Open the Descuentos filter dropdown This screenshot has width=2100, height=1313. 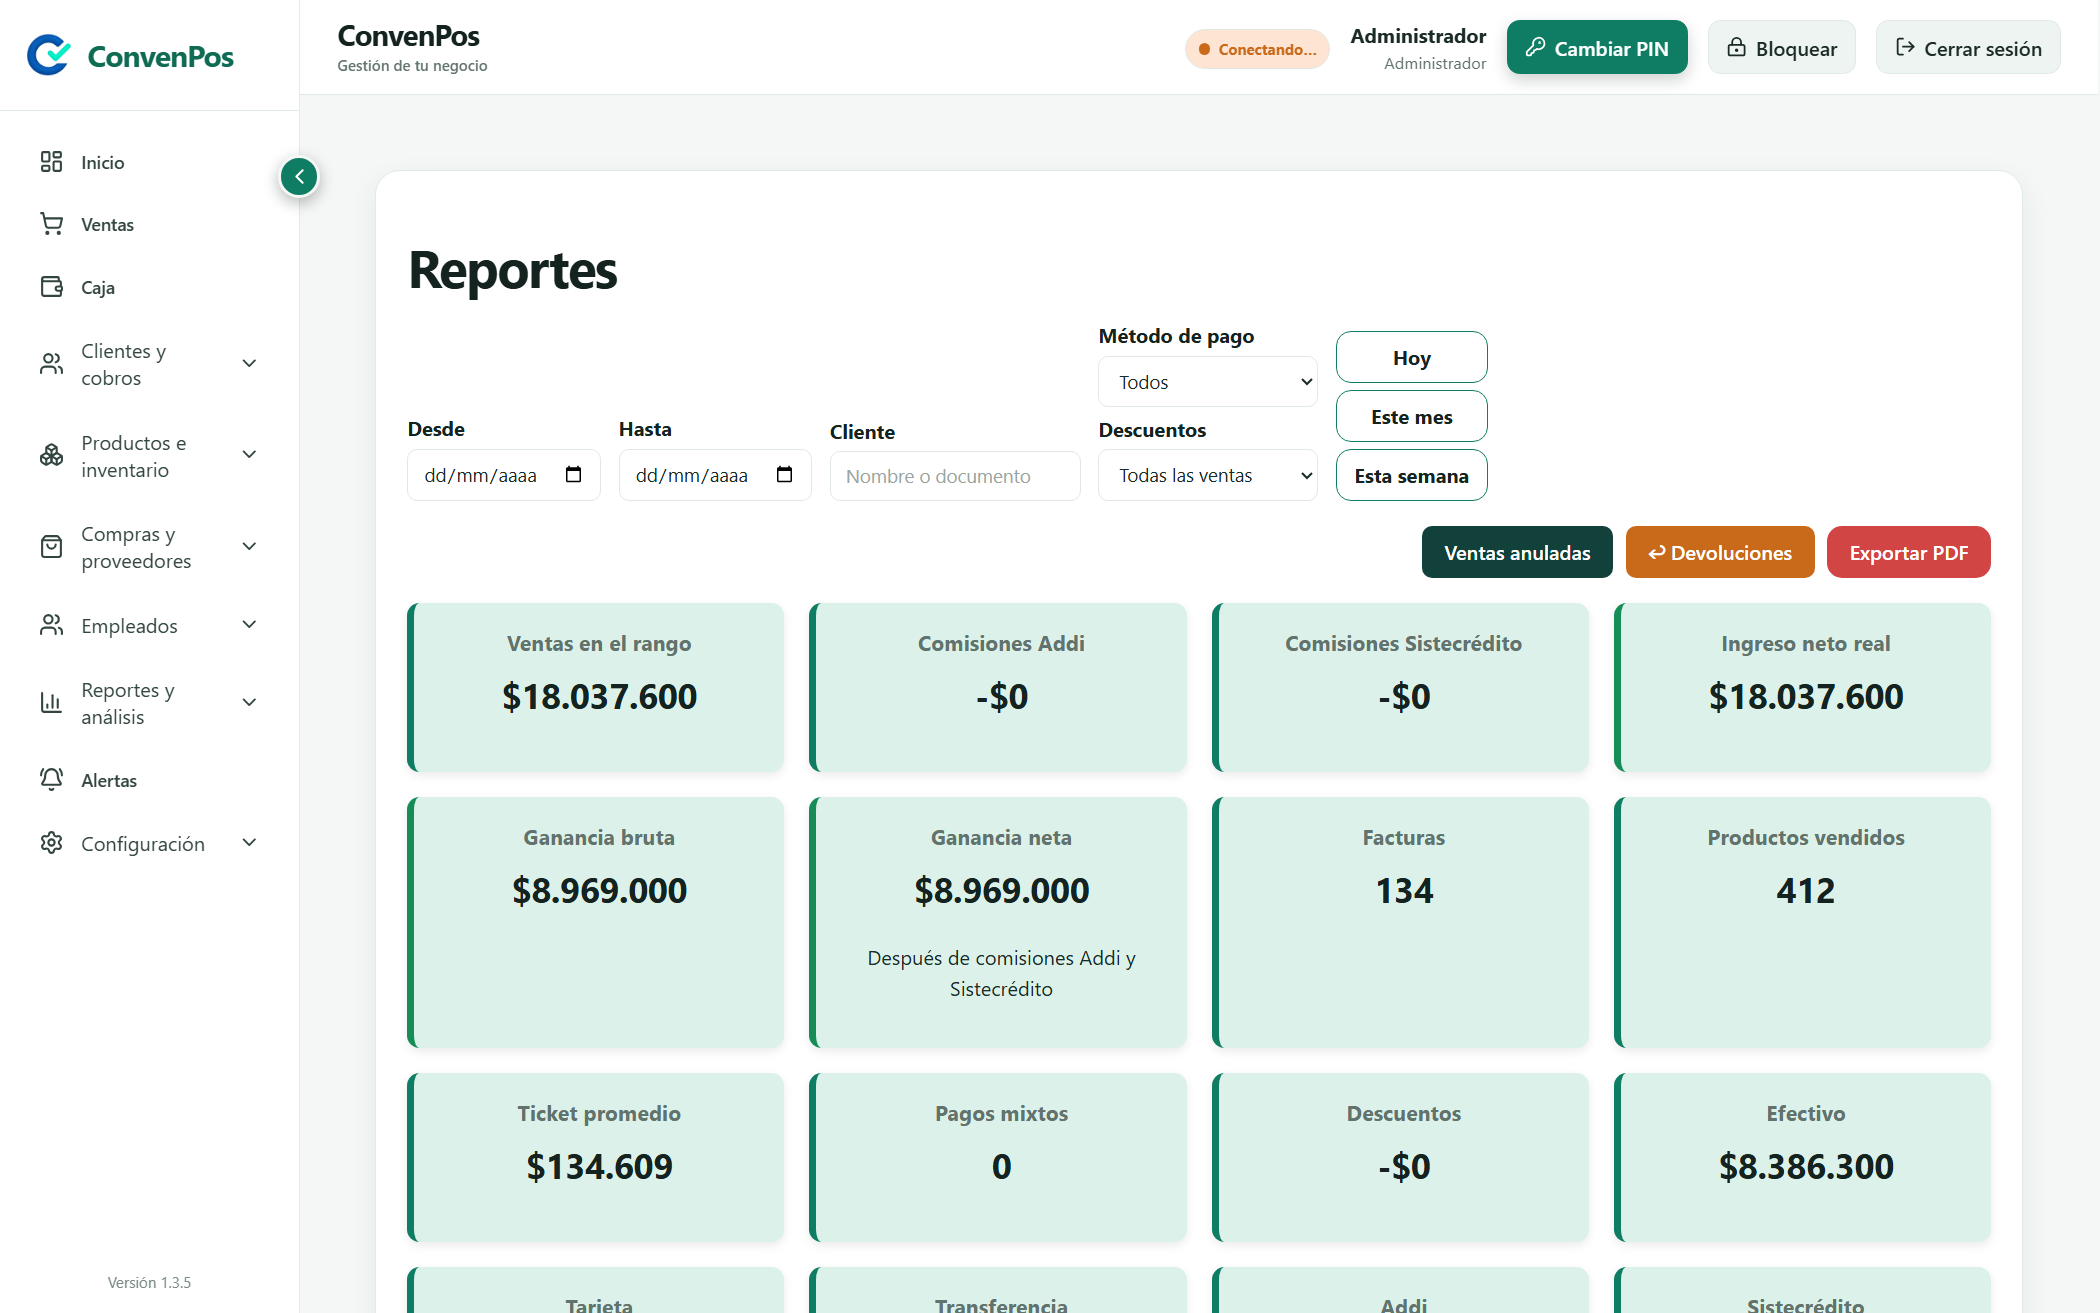(x=1207, y=475)
